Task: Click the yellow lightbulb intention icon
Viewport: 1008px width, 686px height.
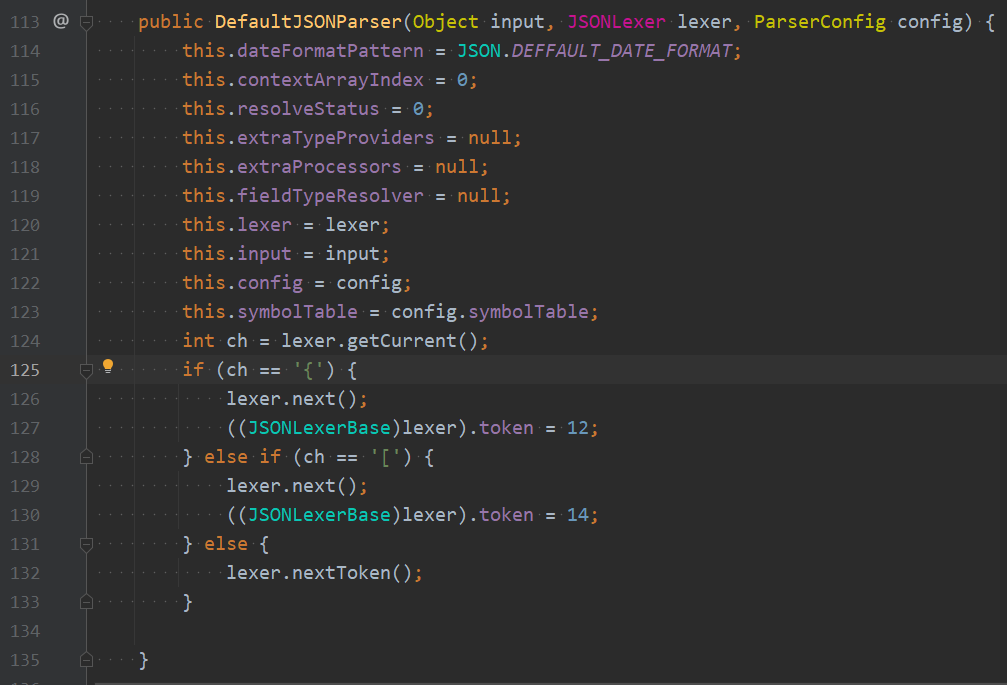Action: point(108,366)
